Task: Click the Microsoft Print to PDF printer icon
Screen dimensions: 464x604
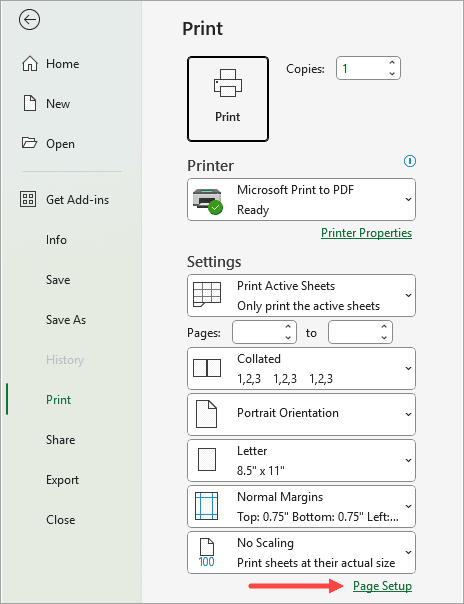Action: click(208, 201)
